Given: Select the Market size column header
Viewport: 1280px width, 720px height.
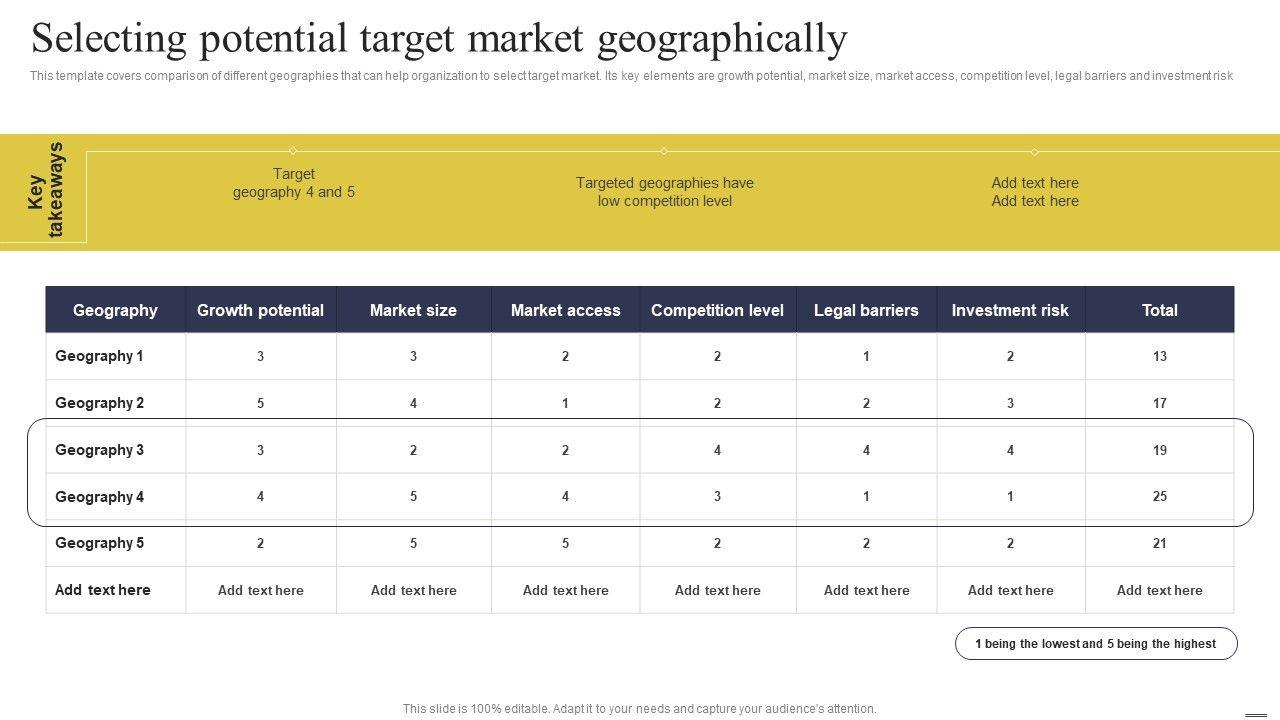Looking at the screenshot, I should [413, 310].
